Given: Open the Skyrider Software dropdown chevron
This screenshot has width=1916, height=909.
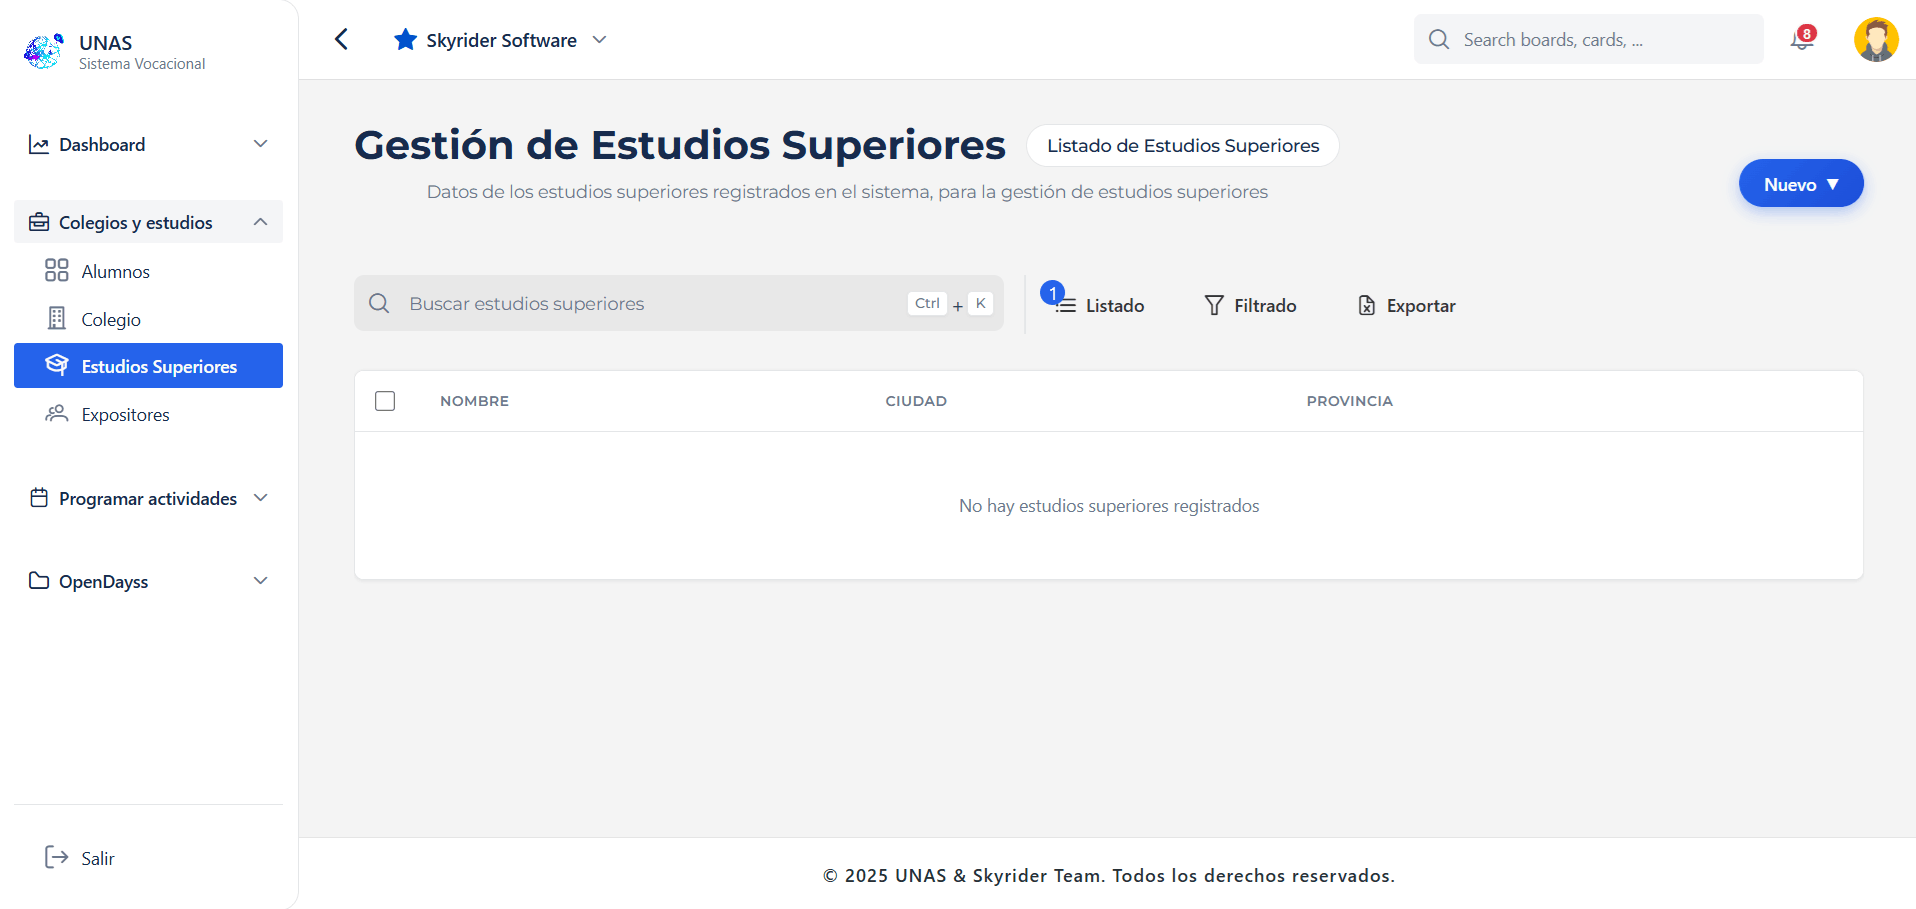Looking at the screenshot, I should (x=600, y=40).
